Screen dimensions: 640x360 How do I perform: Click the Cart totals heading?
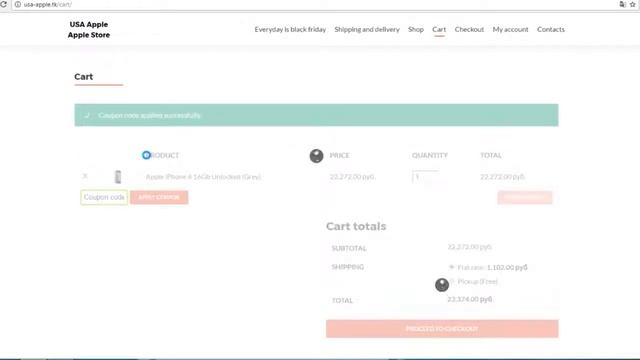[356, 226]
